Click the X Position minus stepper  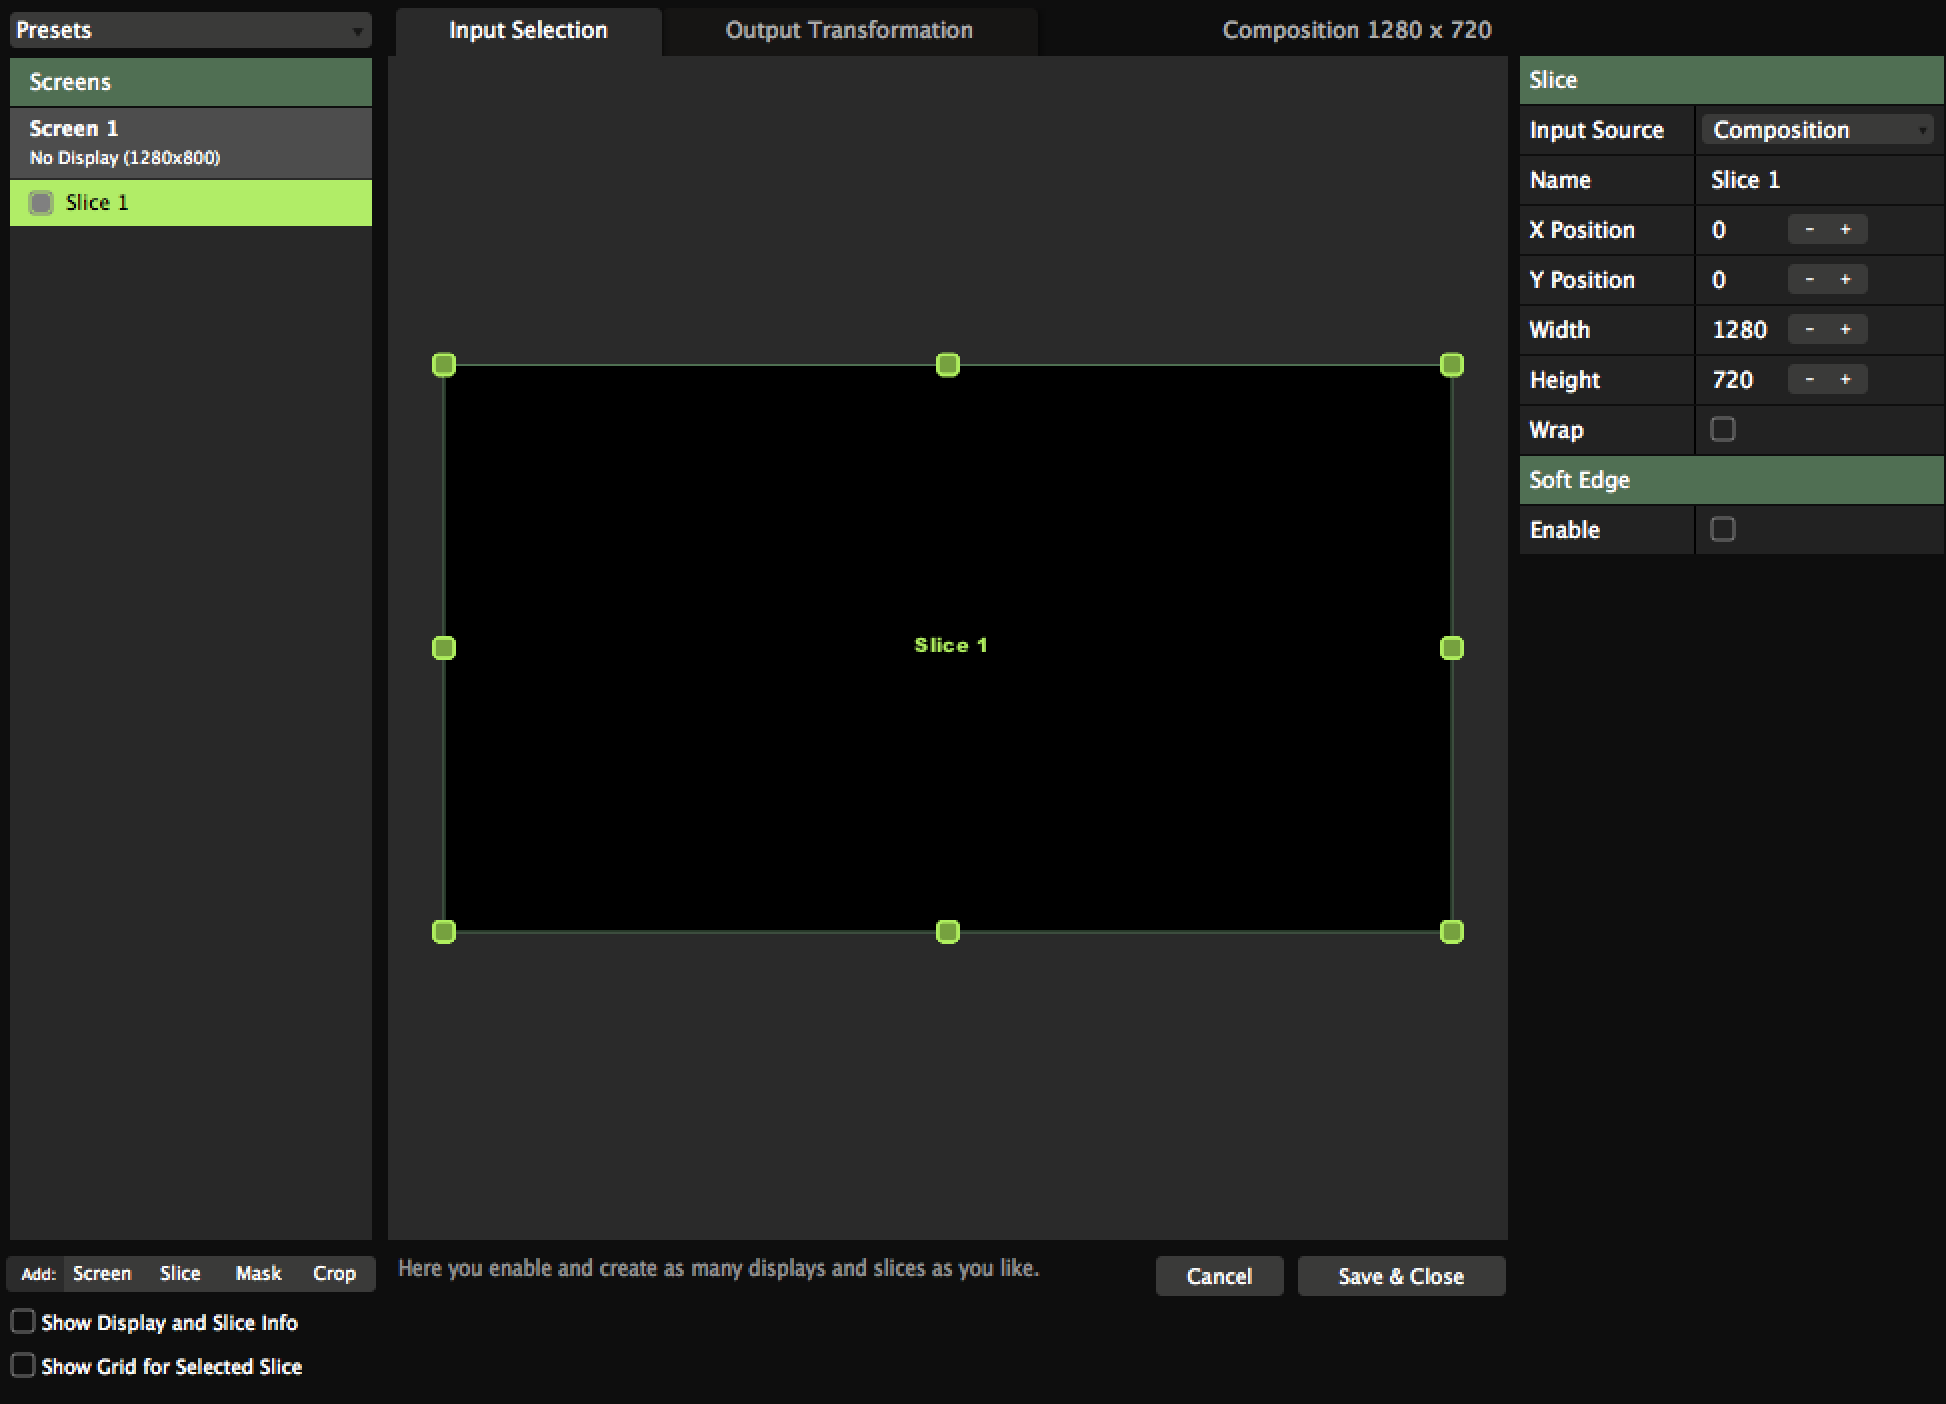click(x=1809, y=230)
